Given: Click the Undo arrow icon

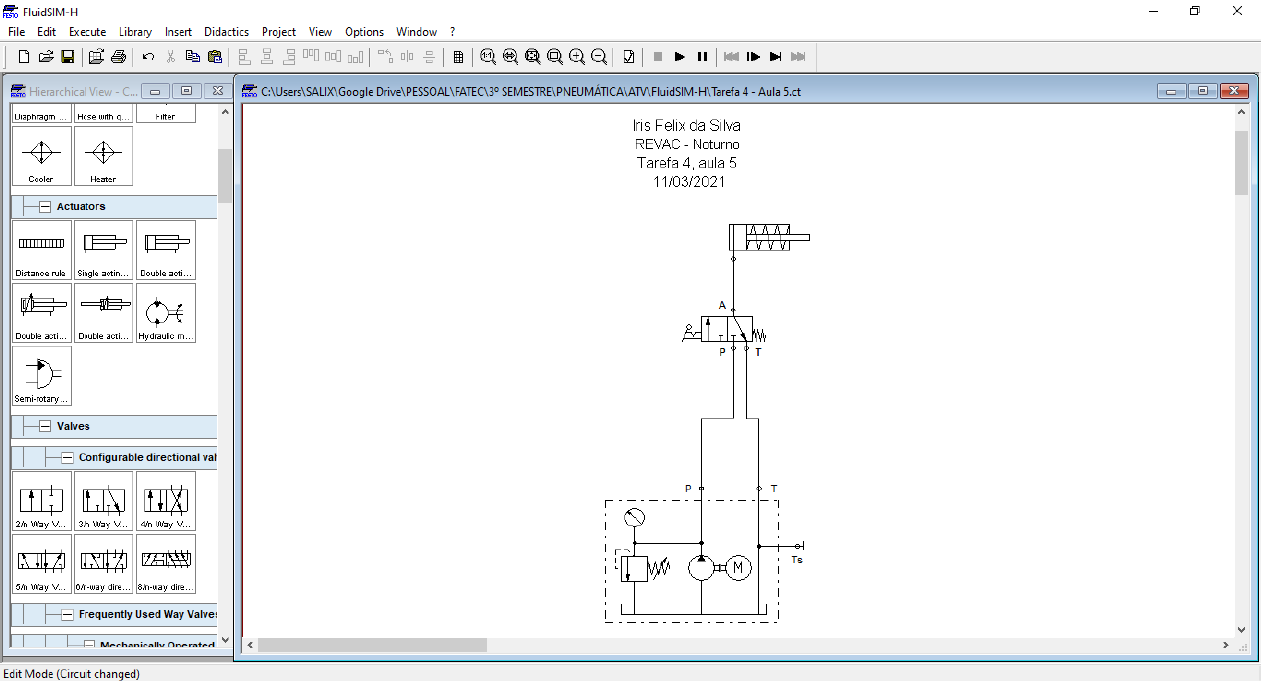Looking at the screenshot, I should coord(148,57).
